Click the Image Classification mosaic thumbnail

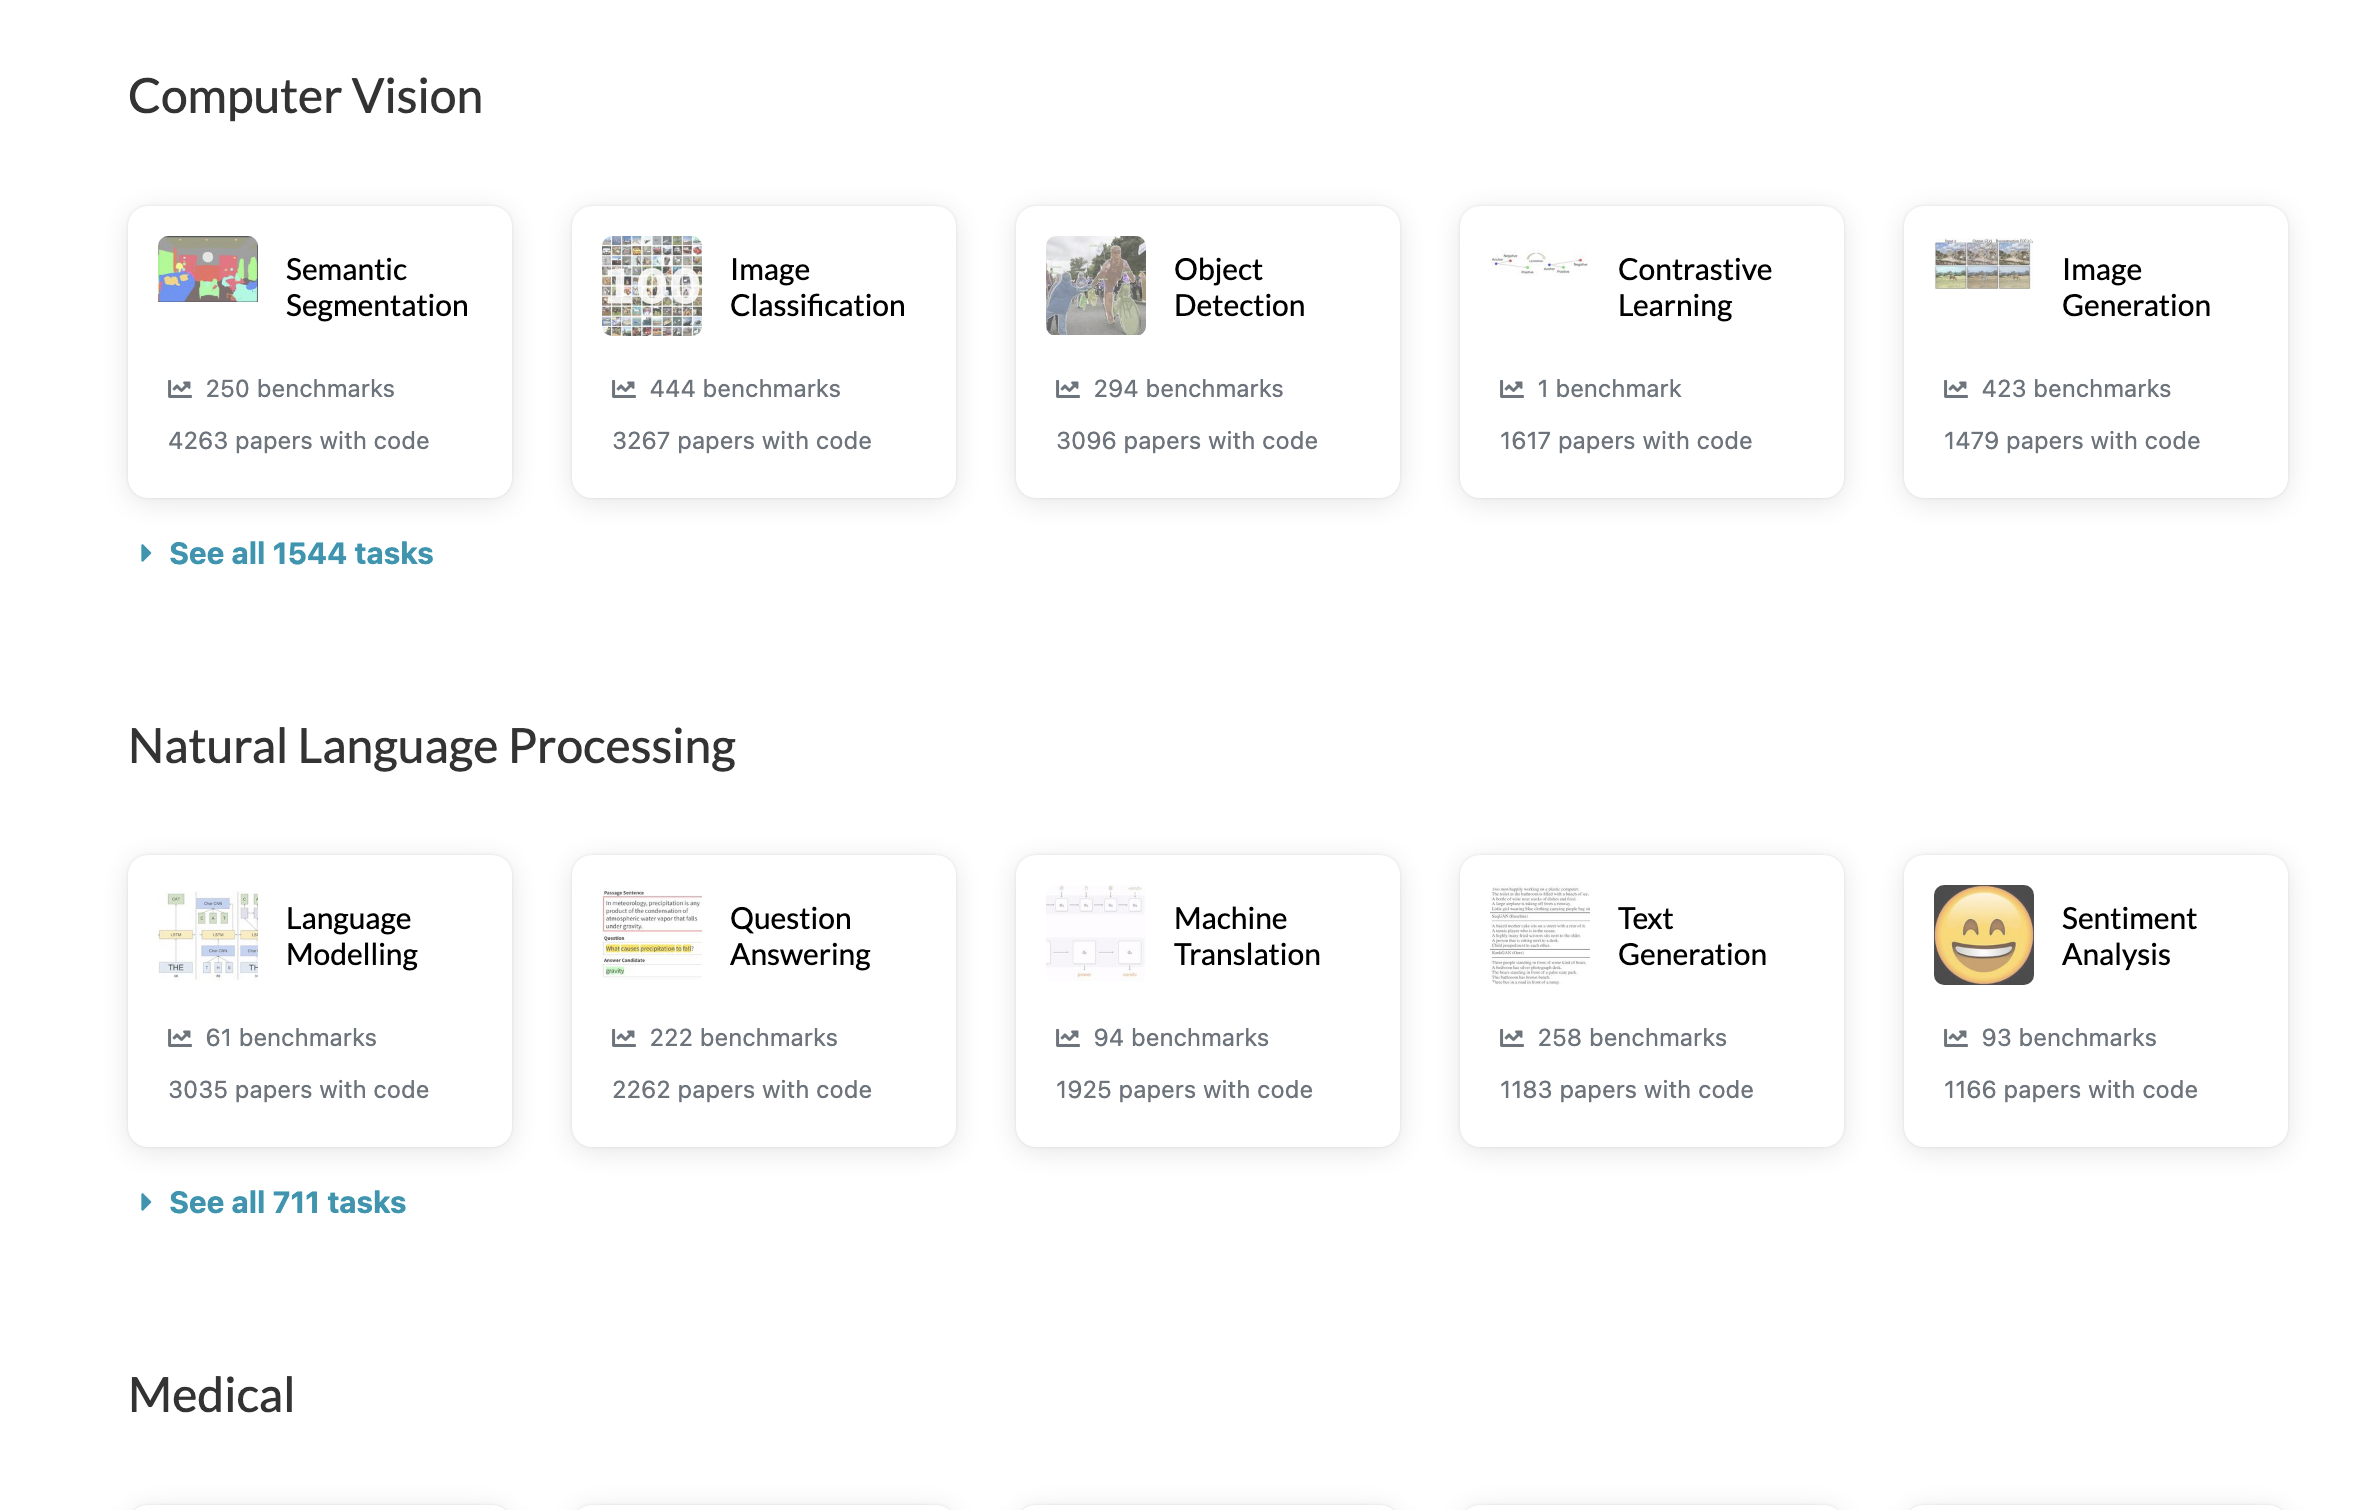(x=652, y=286)
